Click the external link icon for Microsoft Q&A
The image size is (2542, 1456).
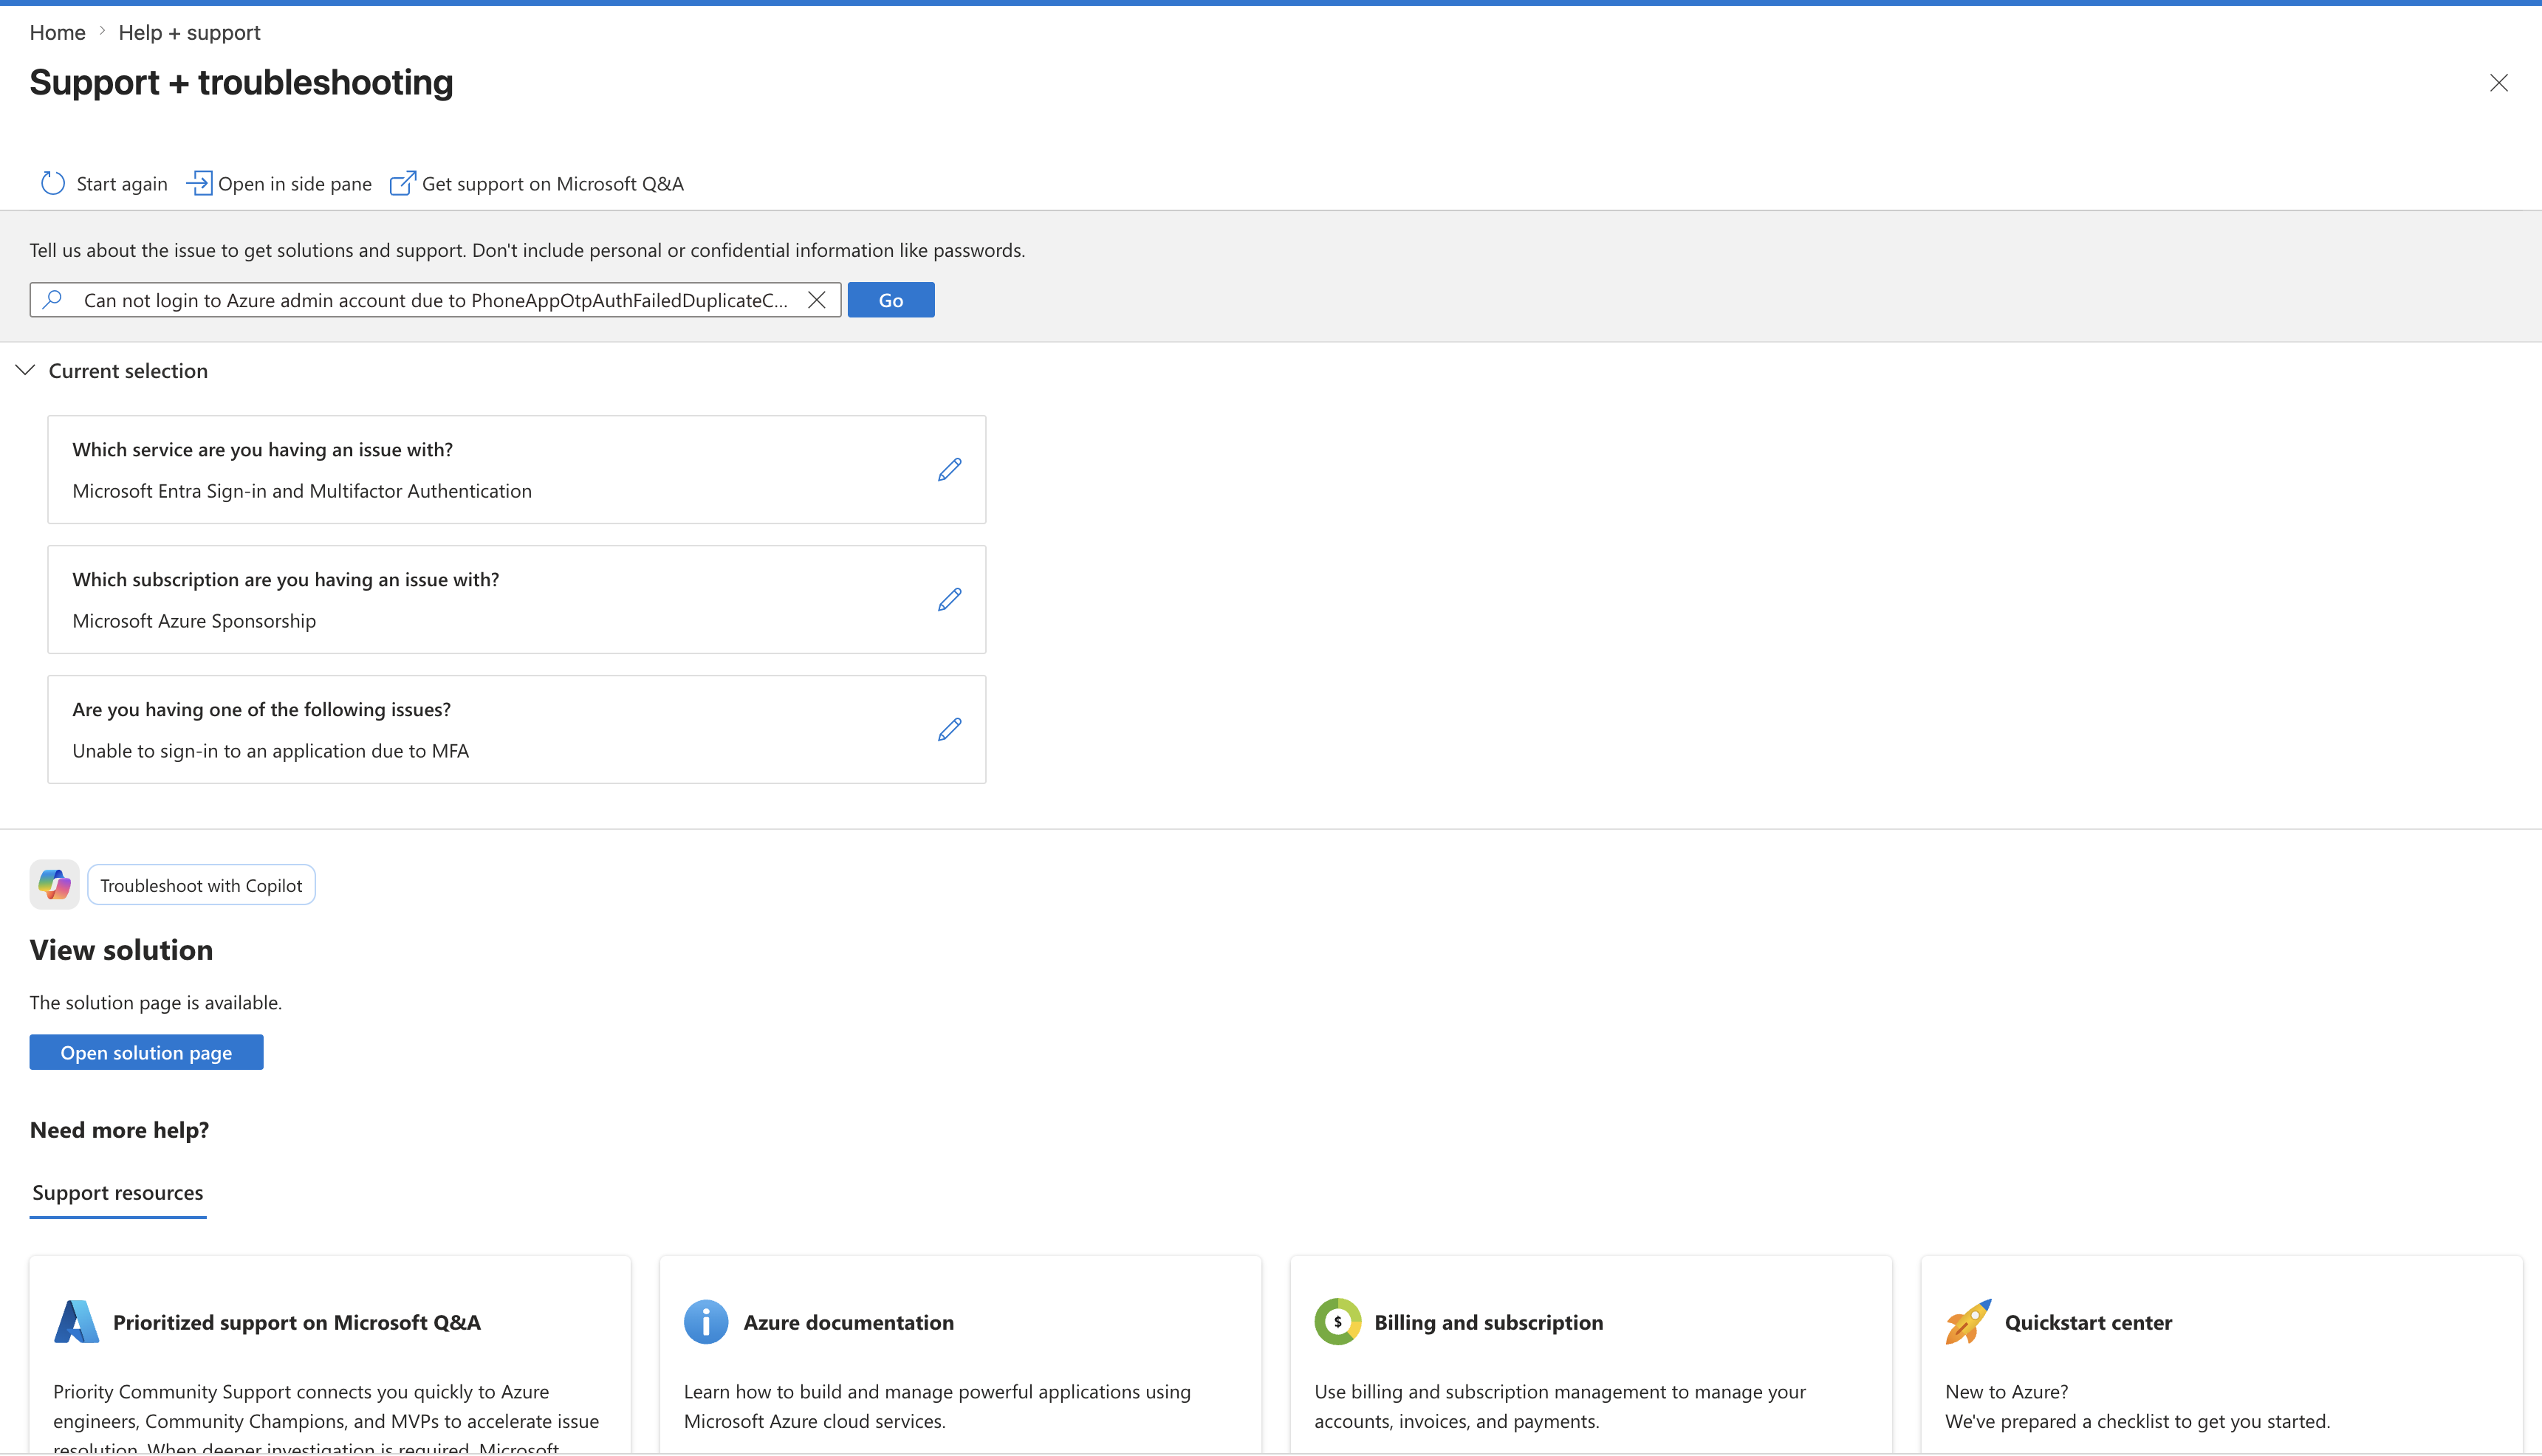pos(402,183)
